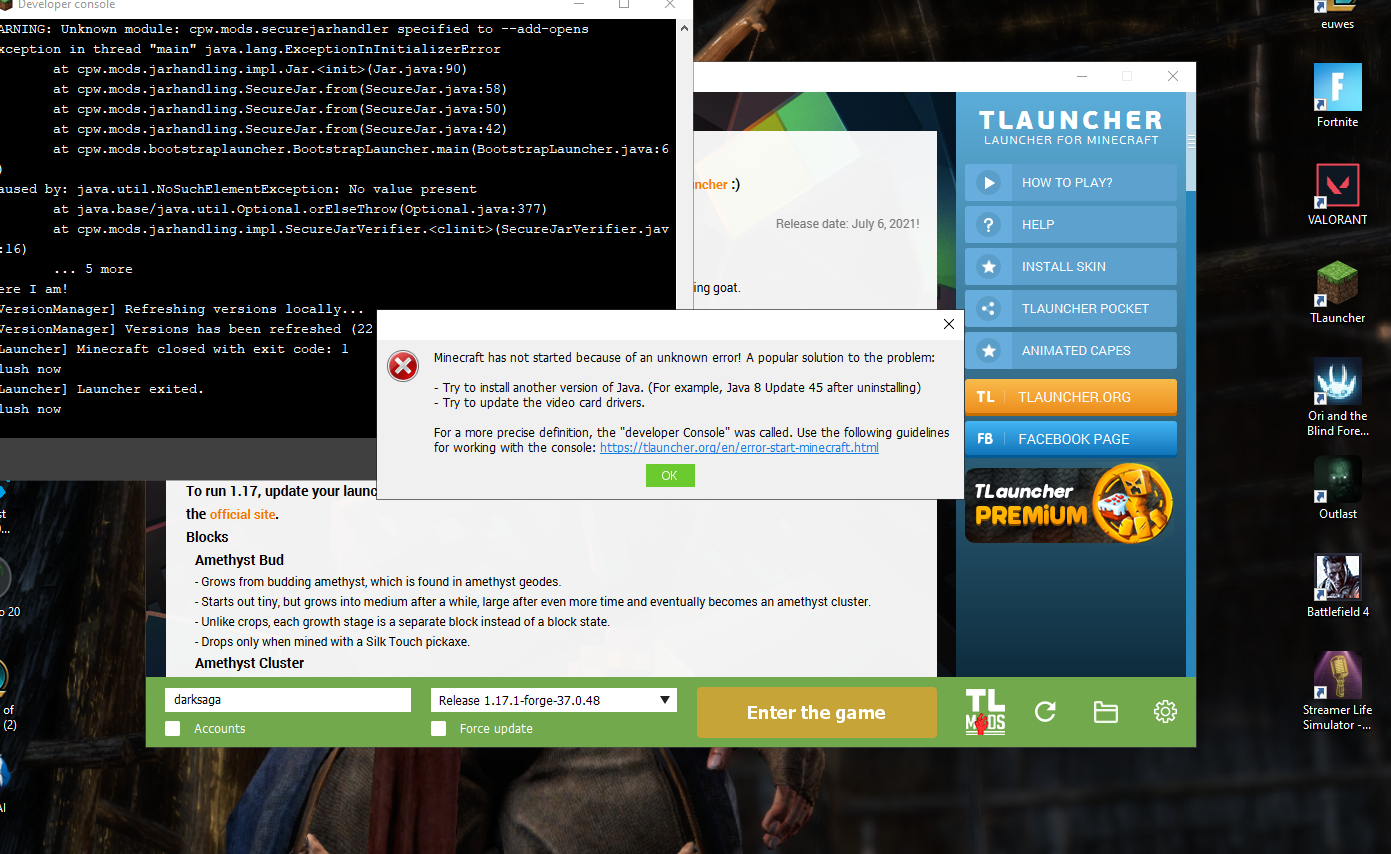Open the FACEBOOK PAGE button

pyautogui.click(x=1070, y=439)
